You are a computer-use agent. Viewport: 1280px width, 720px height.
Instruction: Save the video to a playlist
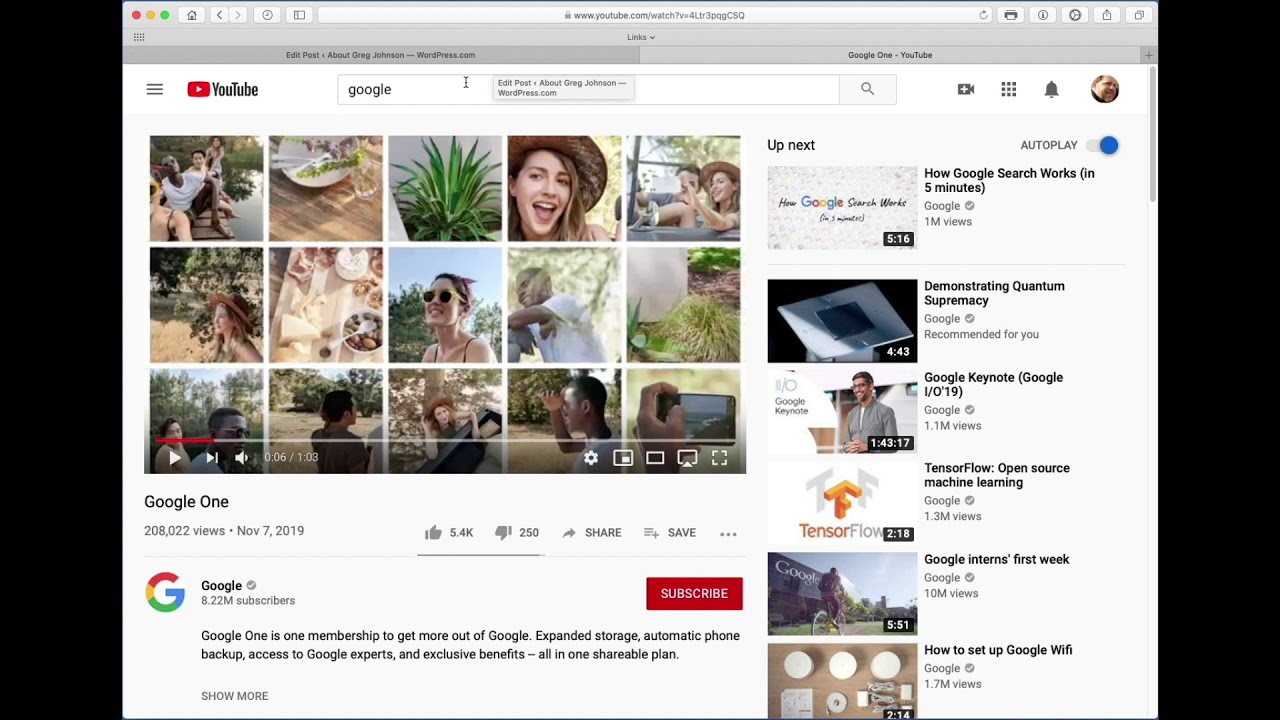point(670,533)
